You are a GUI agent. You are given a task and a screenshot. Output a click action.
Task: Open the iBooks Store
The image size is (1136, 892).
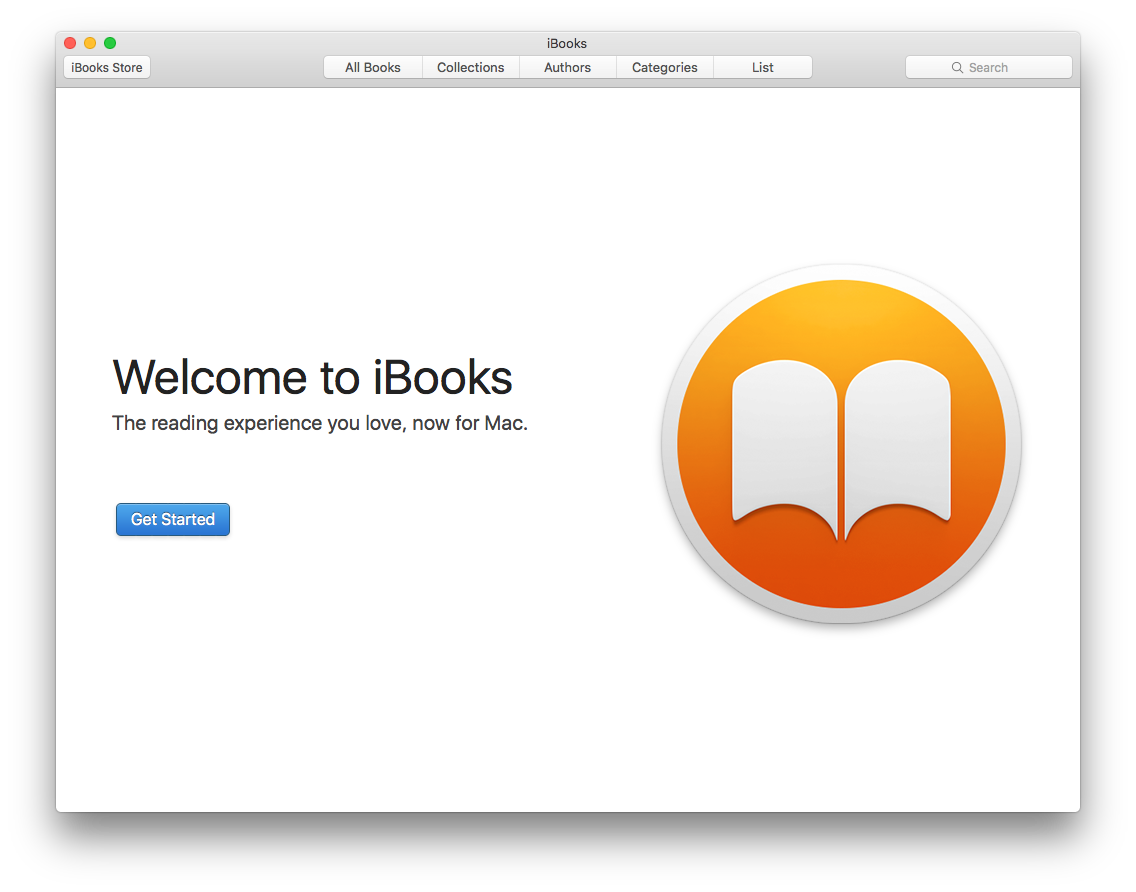(x=106, y=67)
